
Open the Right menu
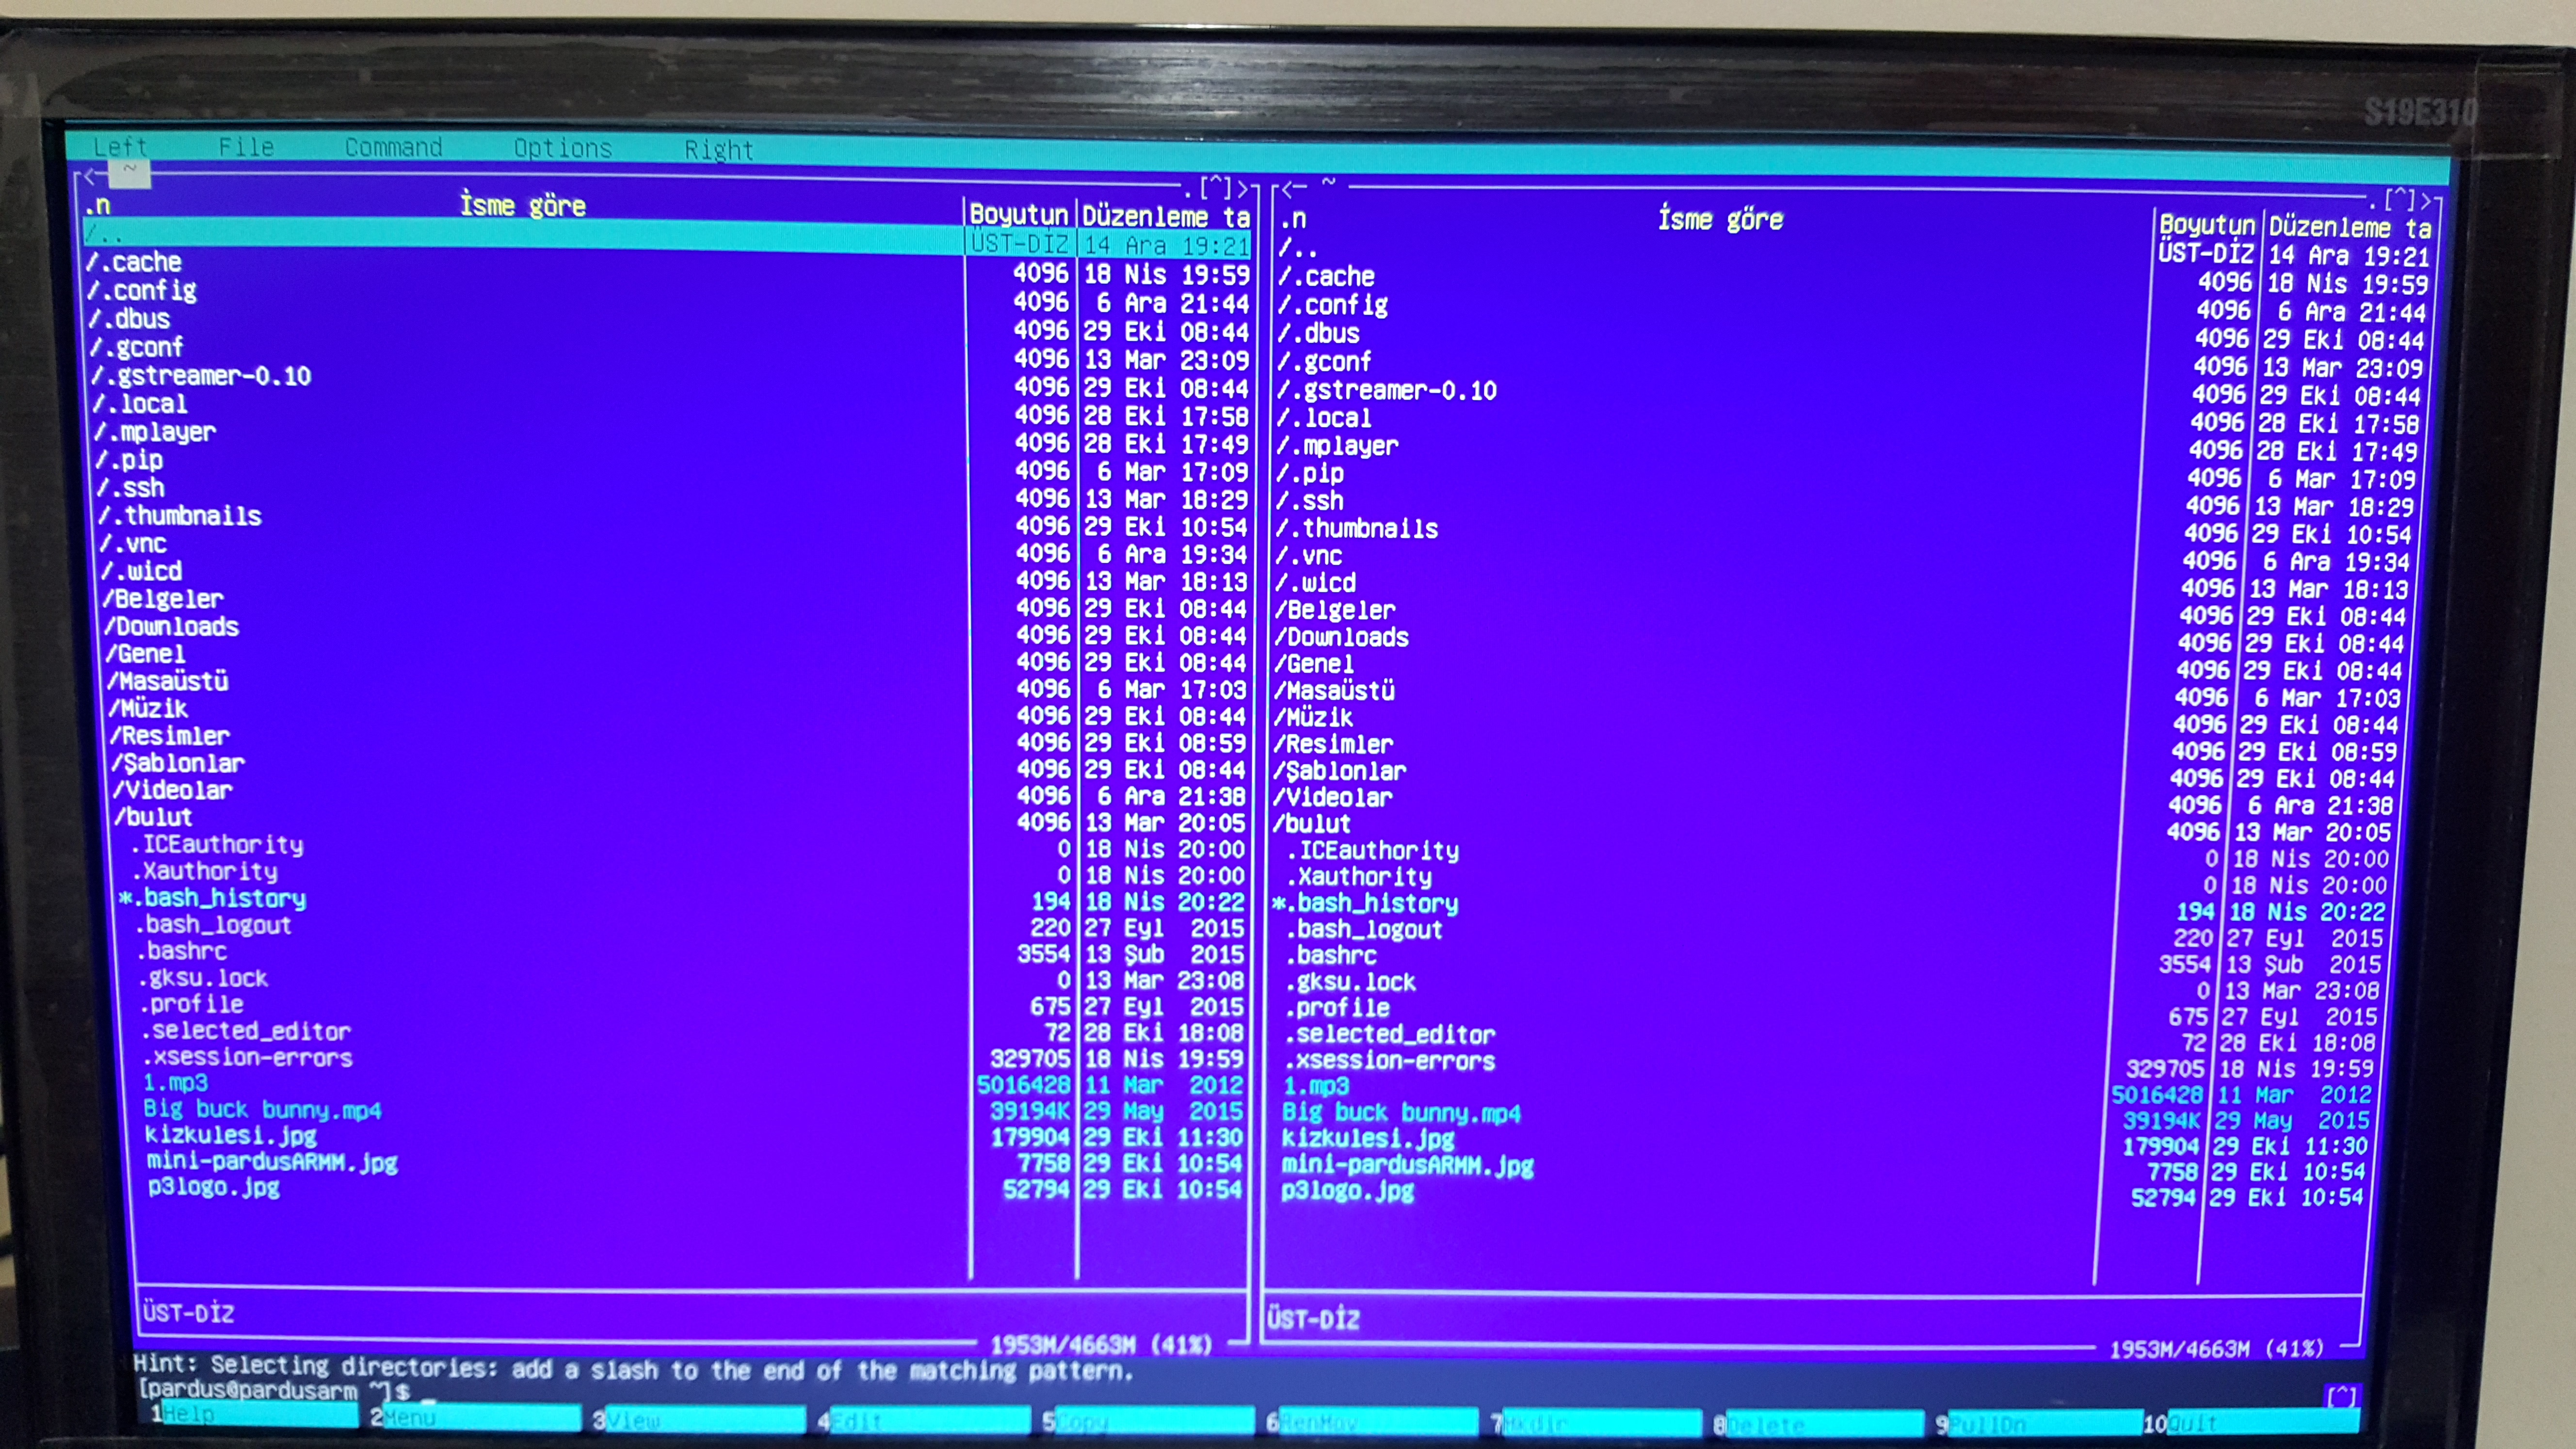click(x=718, y=150)
